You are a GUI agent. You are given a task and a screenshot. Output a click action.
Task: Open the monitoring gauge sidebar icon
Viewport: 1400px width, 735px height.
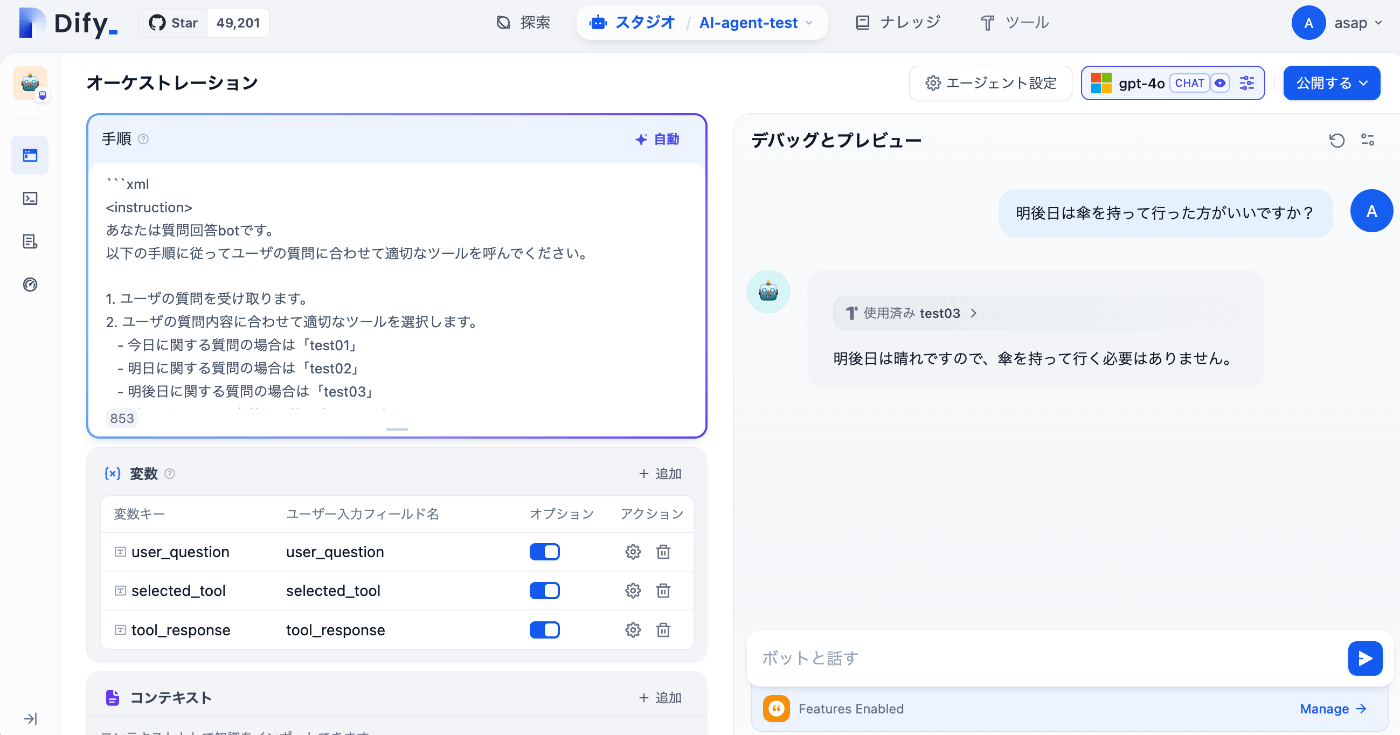pos(30,284)
